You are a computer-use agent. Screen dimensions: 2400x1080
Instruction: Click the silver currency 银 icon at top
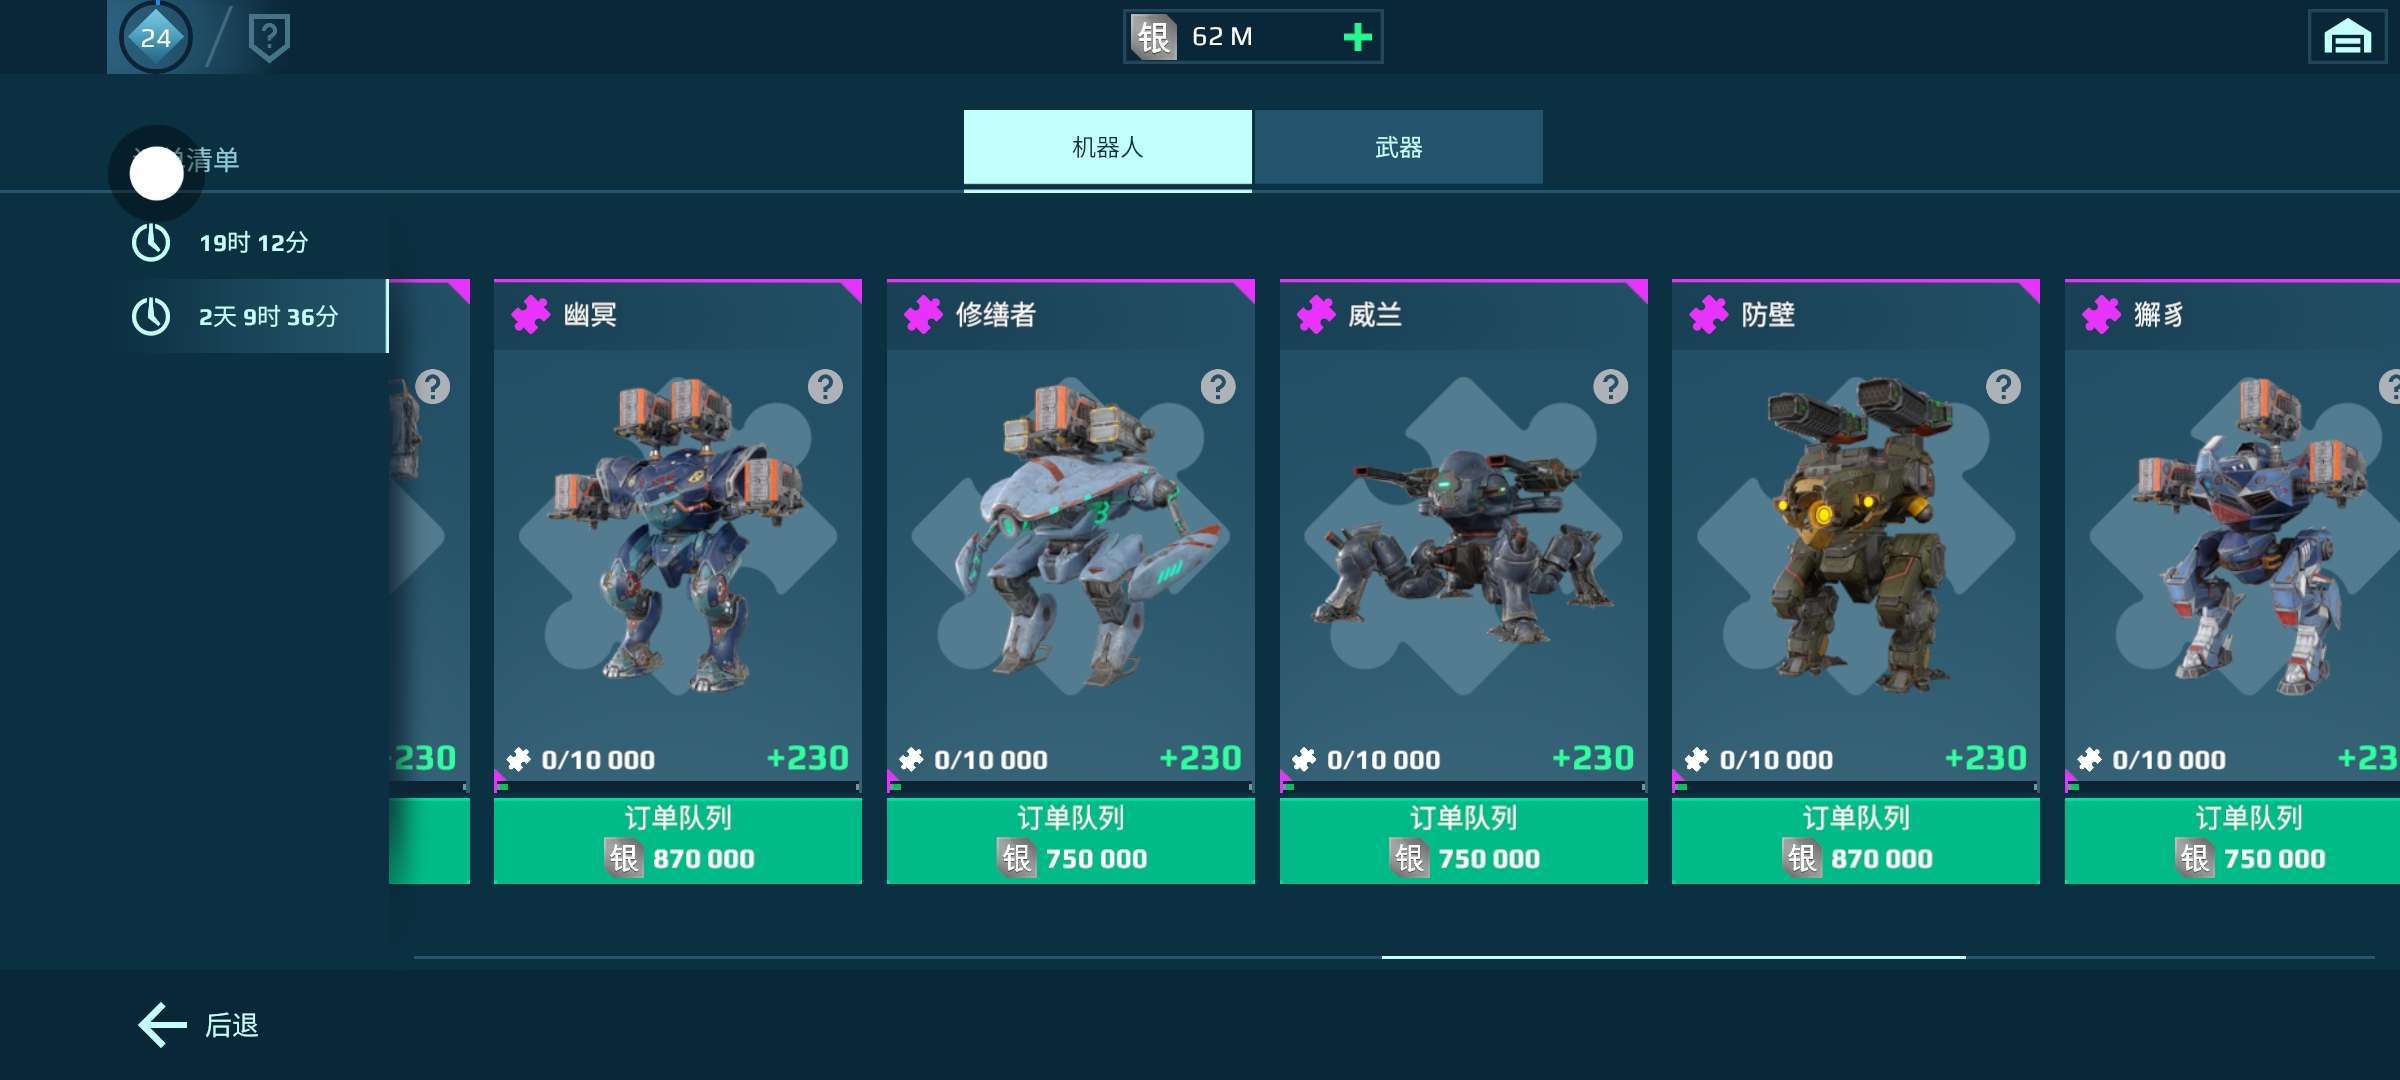pos(1153,37)
